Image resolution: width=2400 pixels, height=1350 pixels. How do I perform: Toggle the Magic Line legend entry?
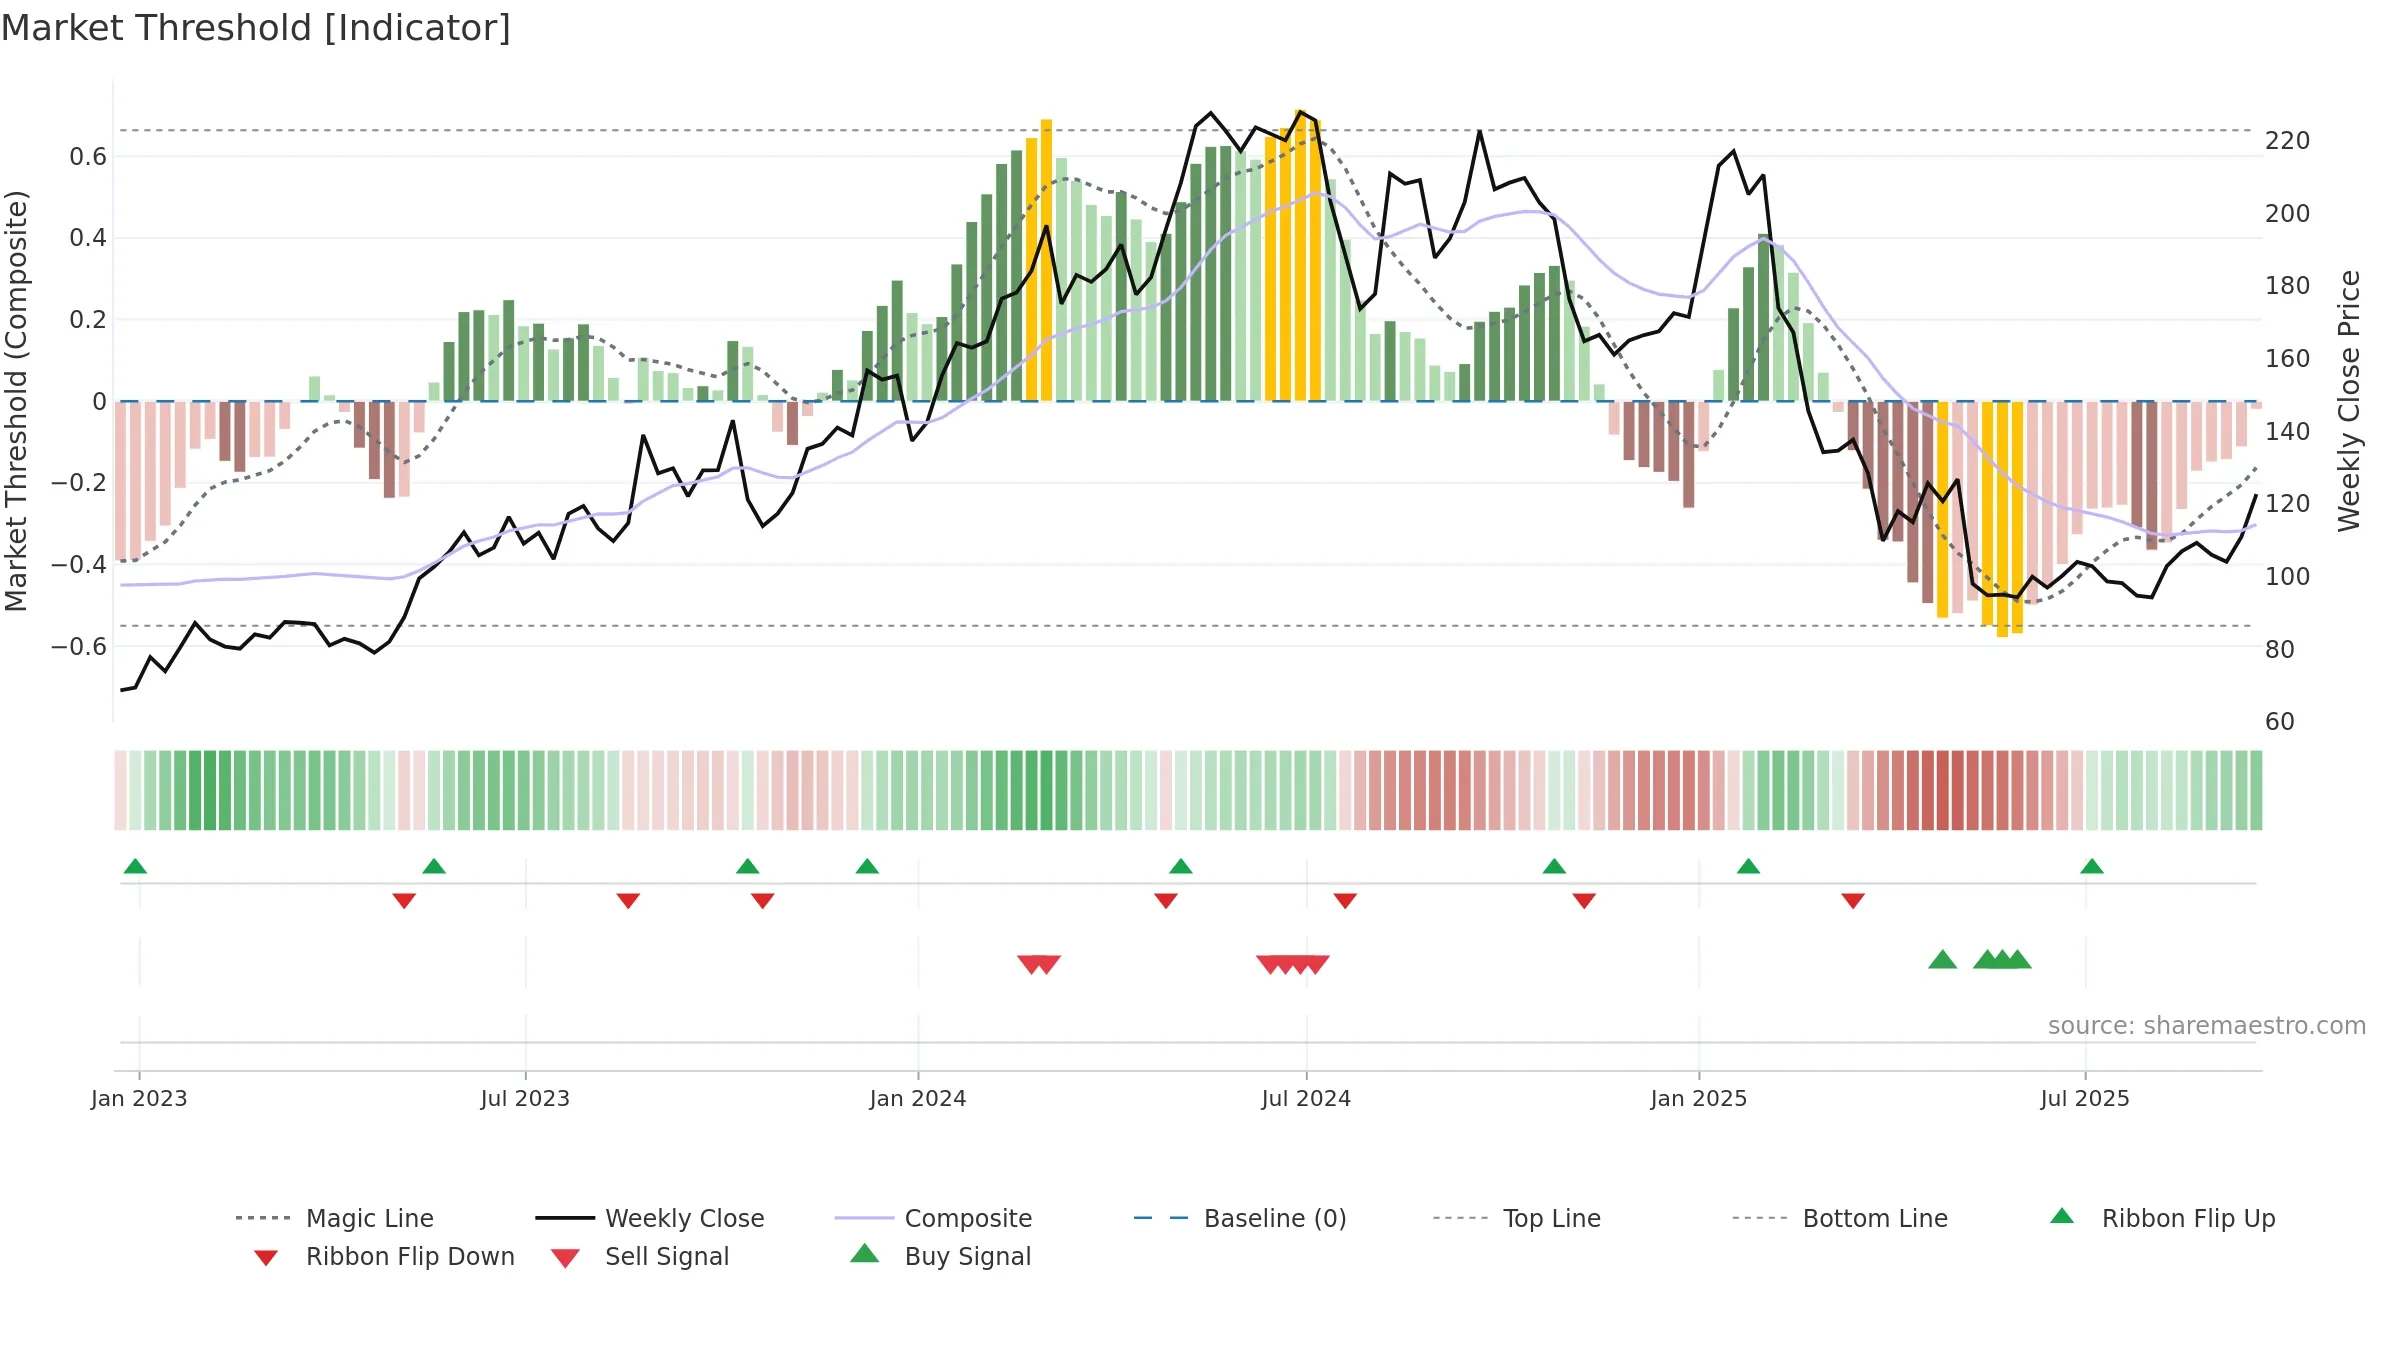335,1218
